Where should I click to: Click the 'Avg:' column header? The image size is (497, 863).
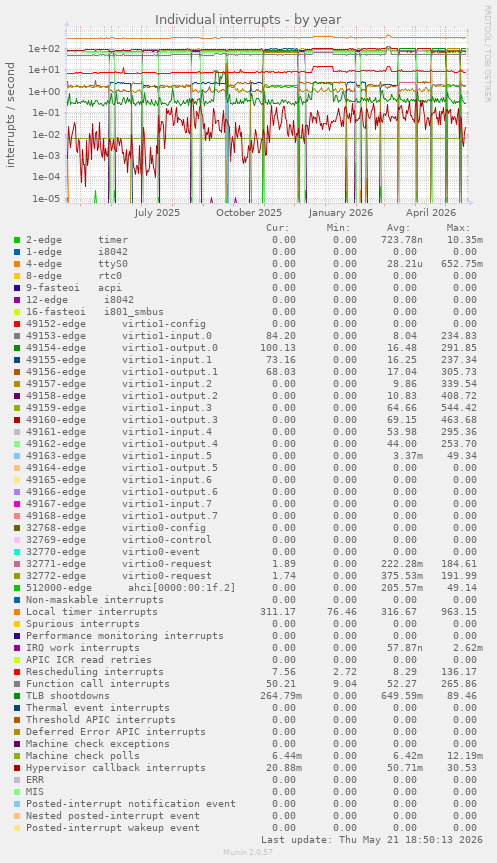click(x=398, y=228)
